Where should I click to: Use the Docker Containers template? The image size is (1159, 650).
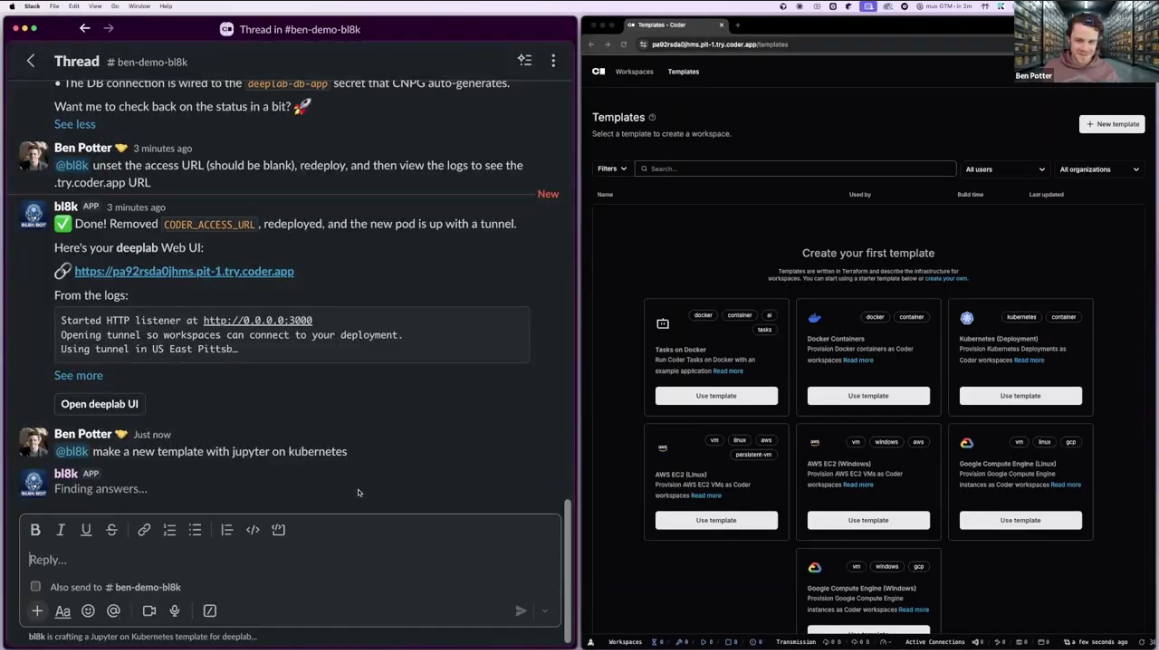(x=869, y=396)
